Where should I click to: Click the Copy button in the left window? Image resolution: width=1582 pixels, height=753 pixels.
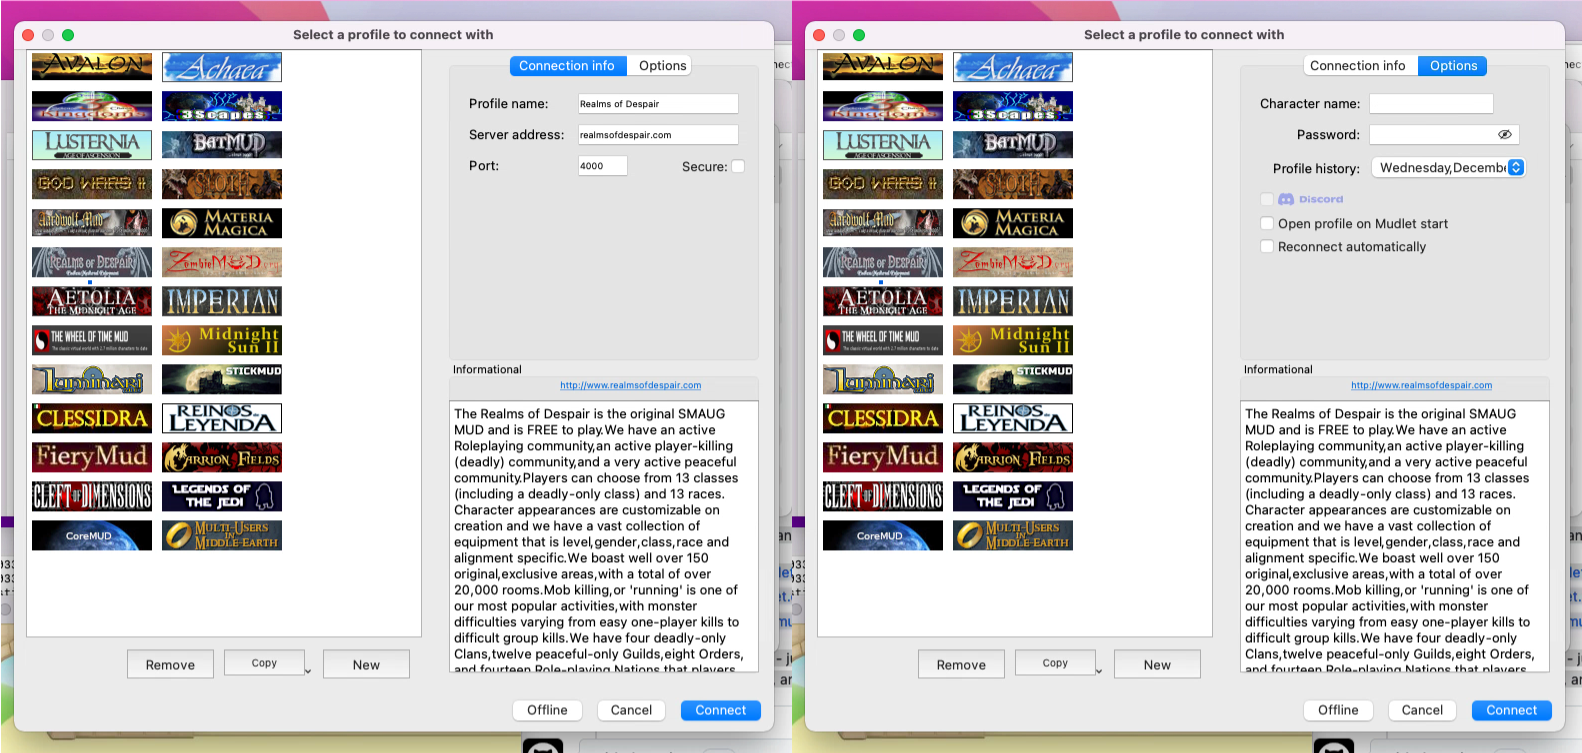264,663
